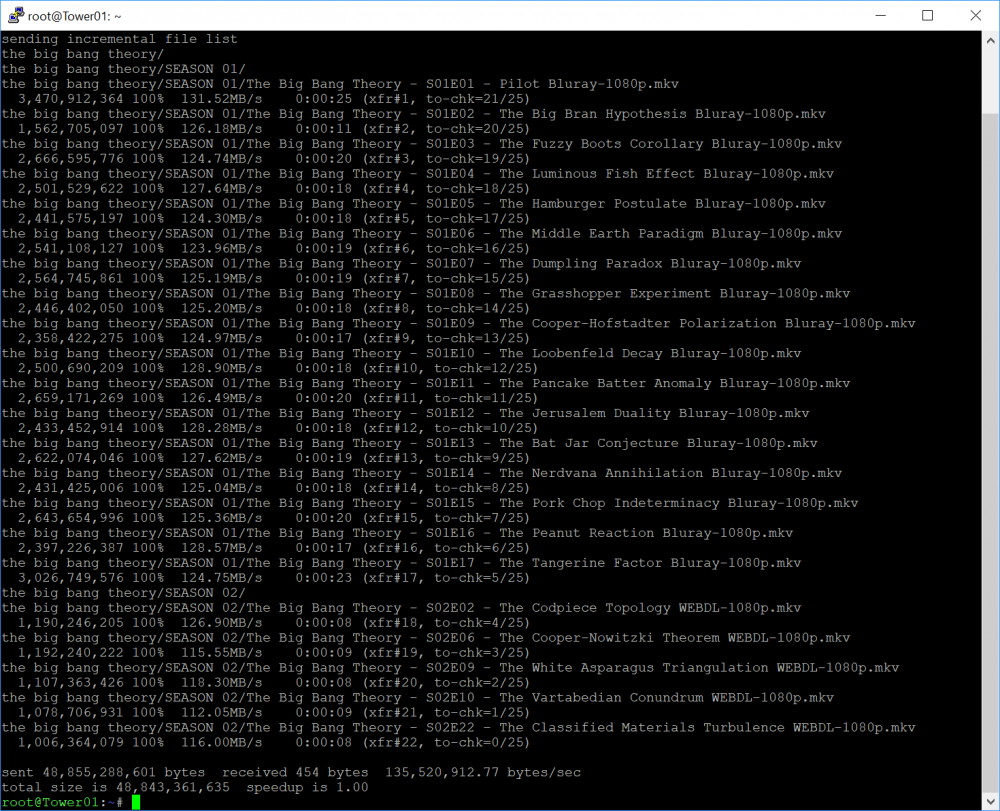Viewport: 1000px width, 811px height.
Task: Click the S01E11 Pancake Batter Anomaly line
Action: [x=425, y=384]
